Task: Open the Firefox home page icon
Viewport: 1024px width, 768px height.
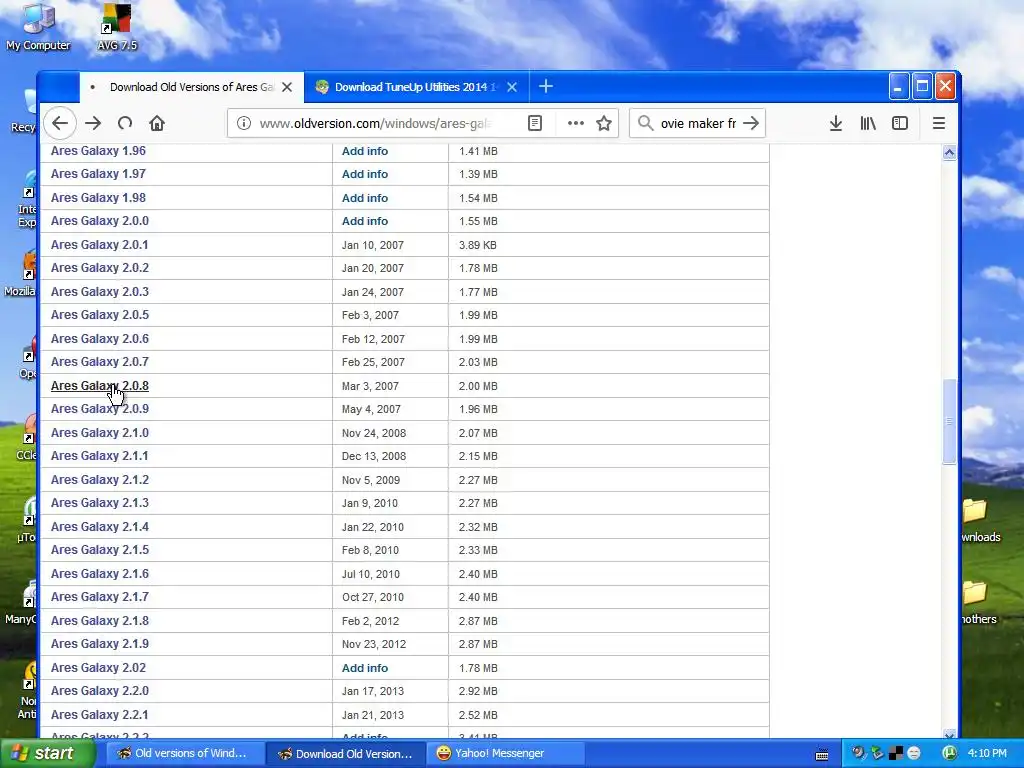Action: coord(157,123)
